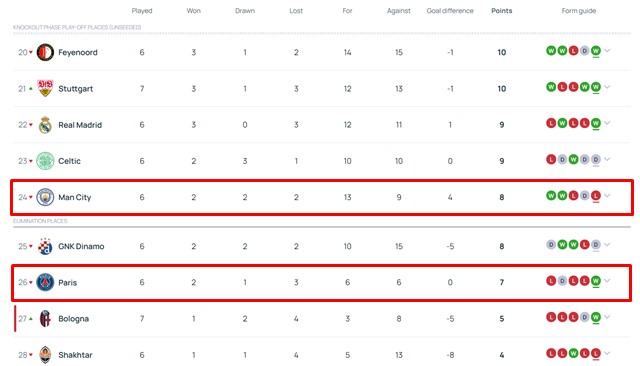Viewport: 640px width, 366px height.
Task: Click the GNK Dinamo club crest
Action: tap(45, 246)
